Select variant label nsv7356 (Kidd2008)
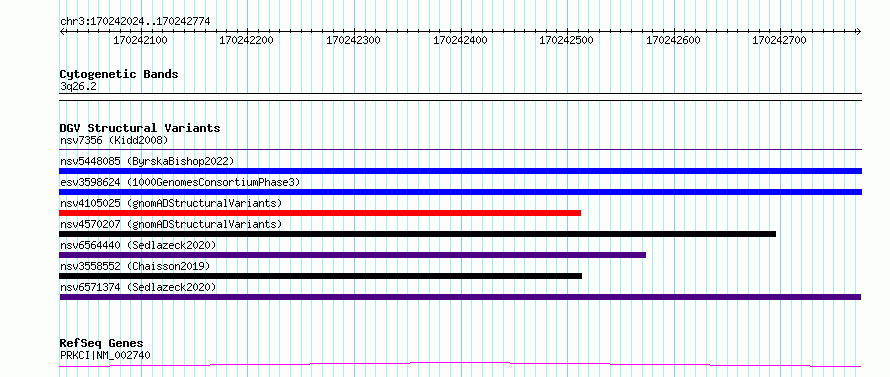This screenshot has height=377, width=890. 114,140
